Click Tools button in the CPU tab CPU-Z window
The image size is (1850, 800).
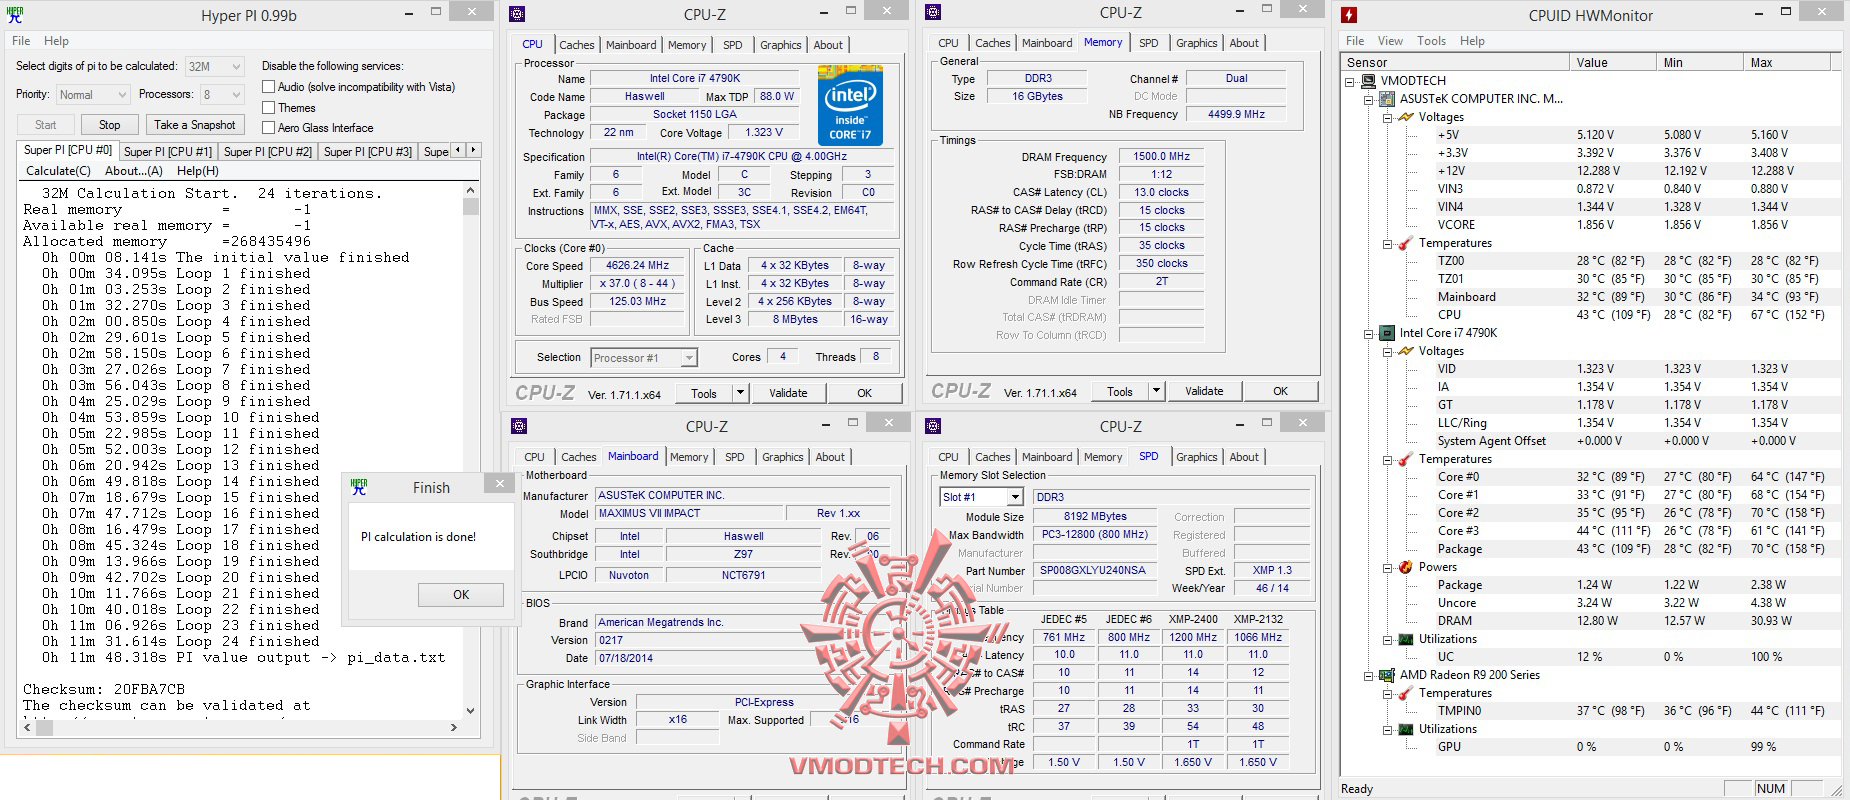pos(704,393)
